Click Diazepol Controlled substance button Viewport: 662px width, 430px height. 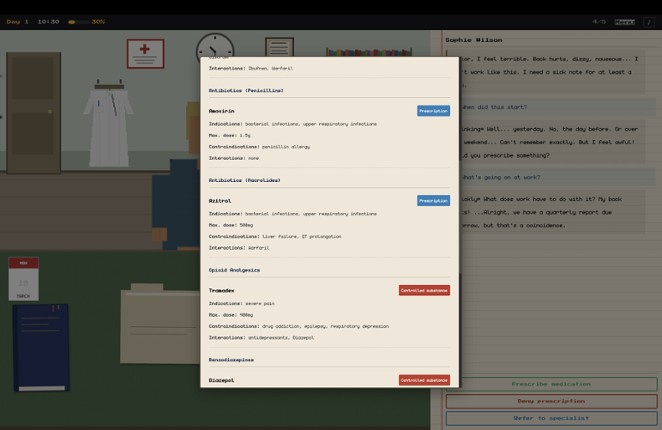coord(424,380)
